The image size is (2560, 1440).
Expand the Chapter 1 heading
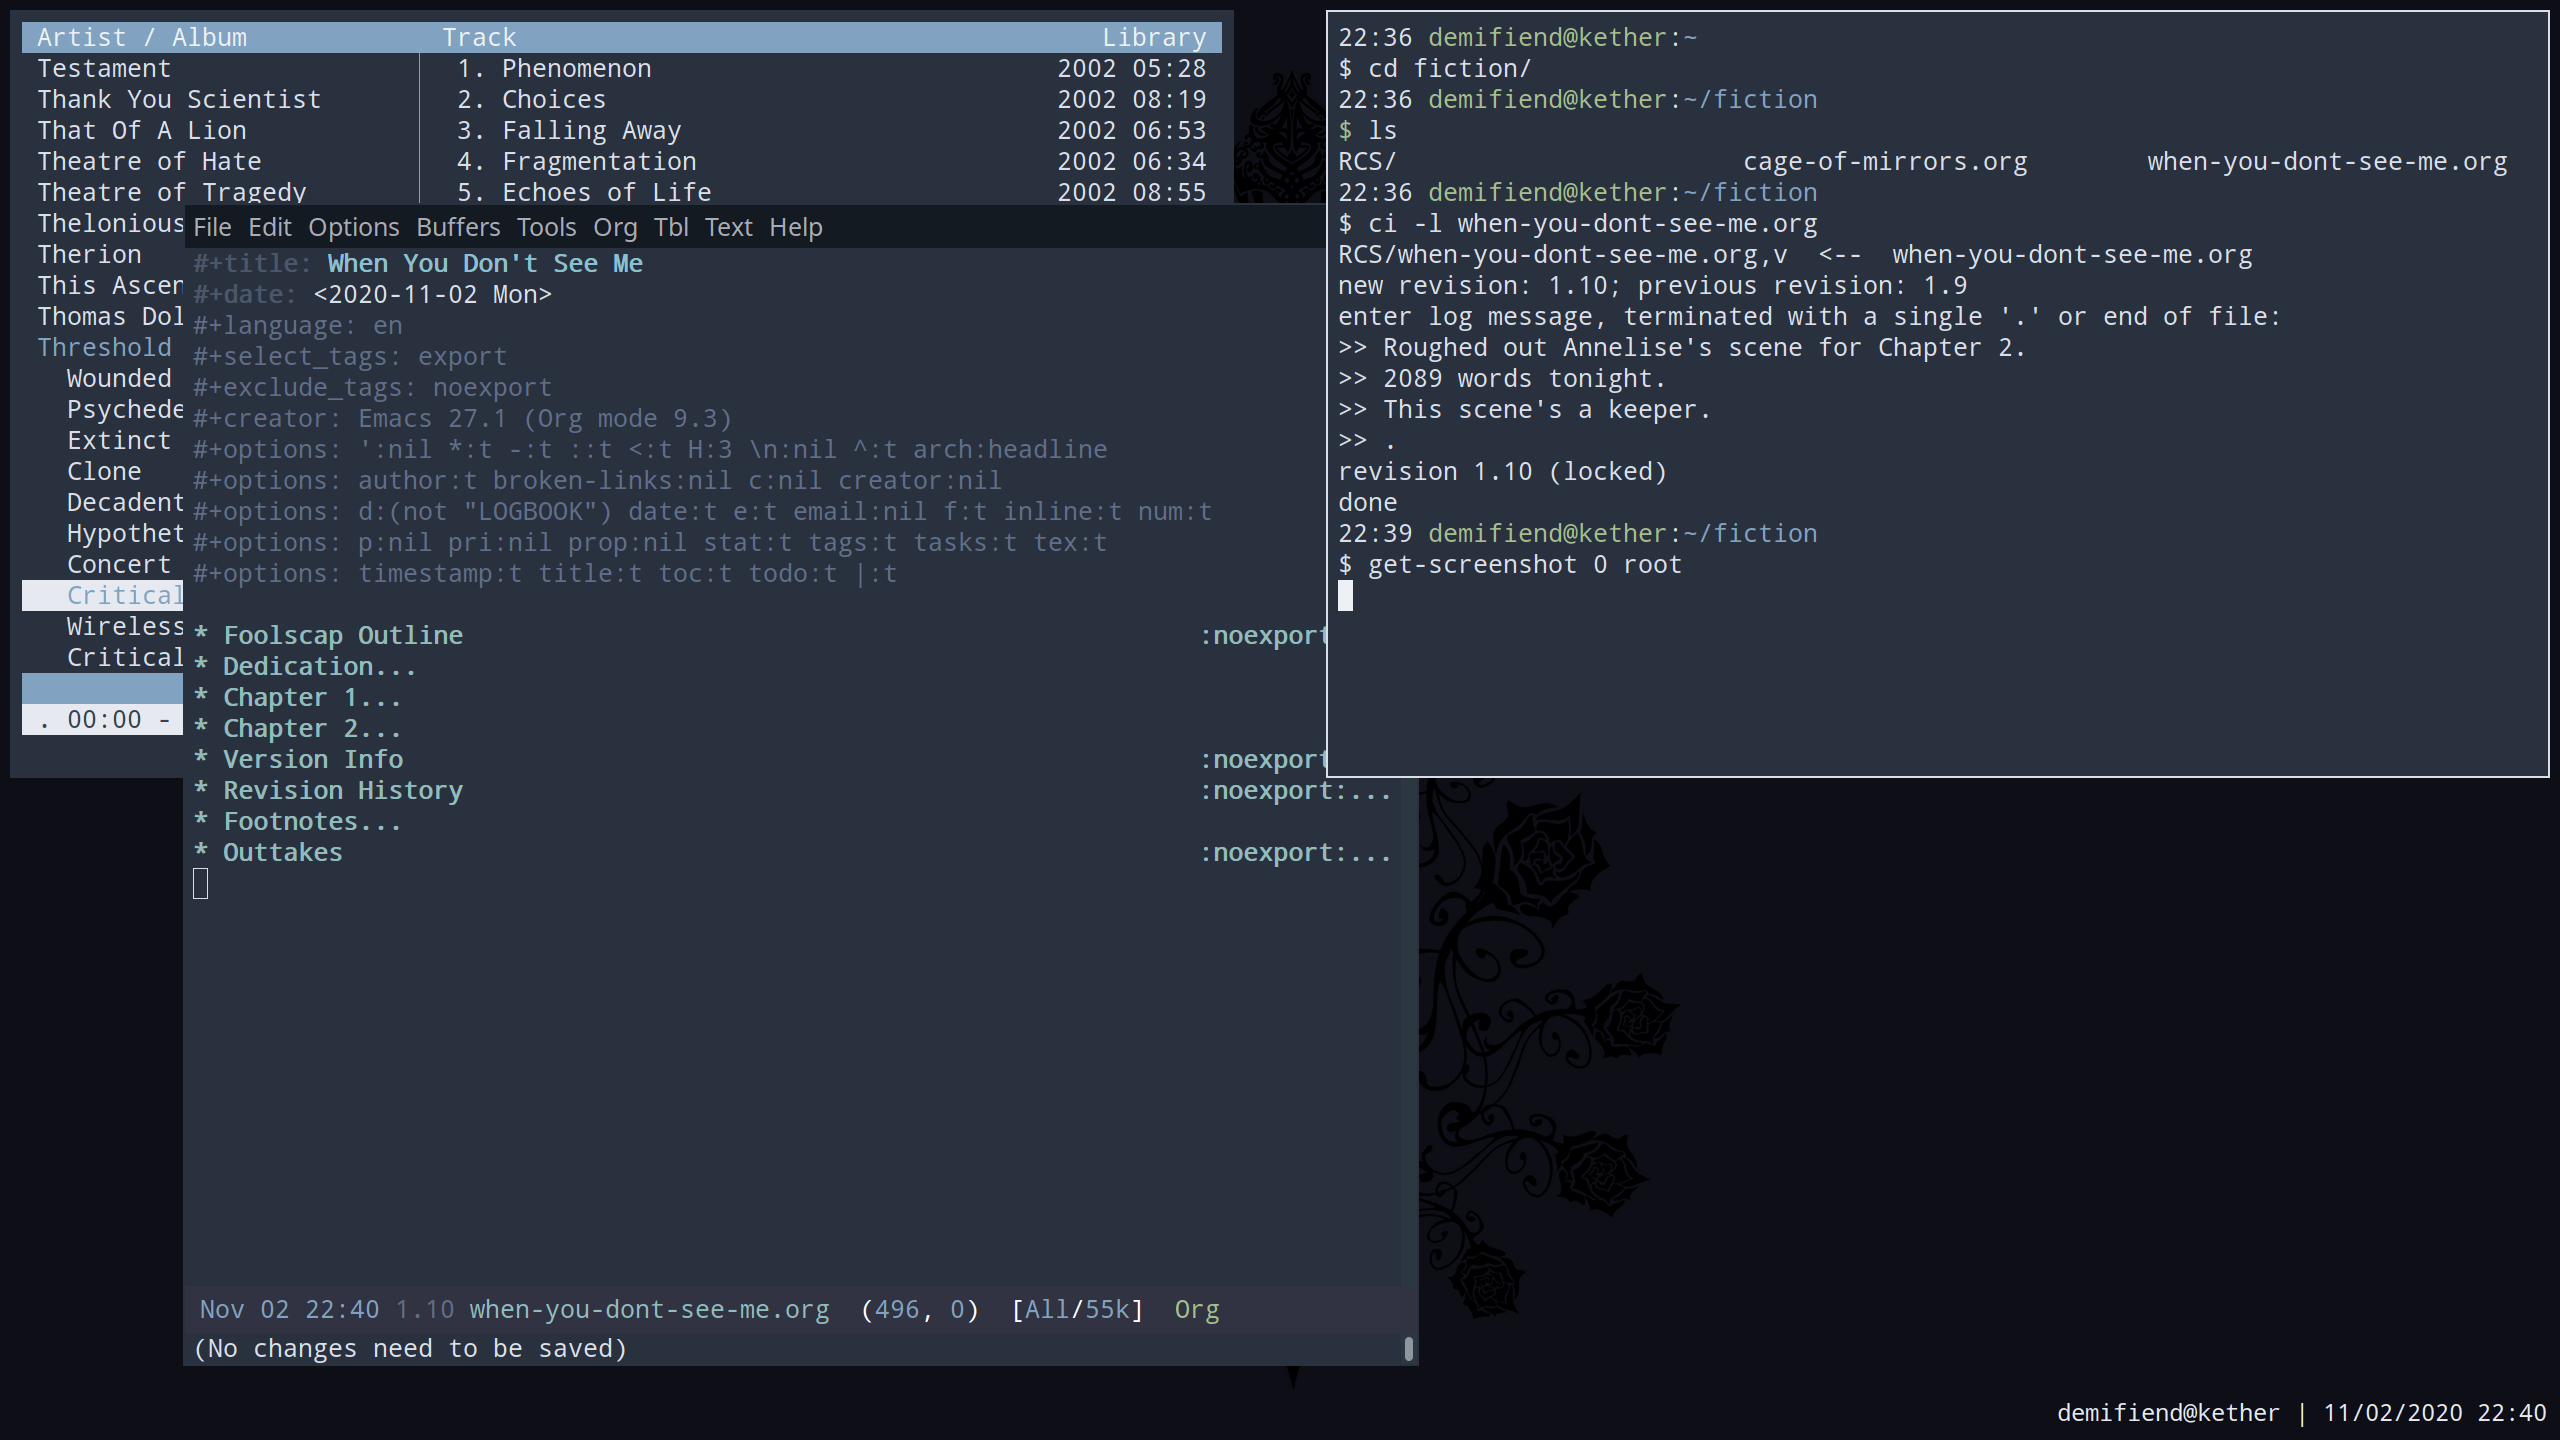coord(310,697)
